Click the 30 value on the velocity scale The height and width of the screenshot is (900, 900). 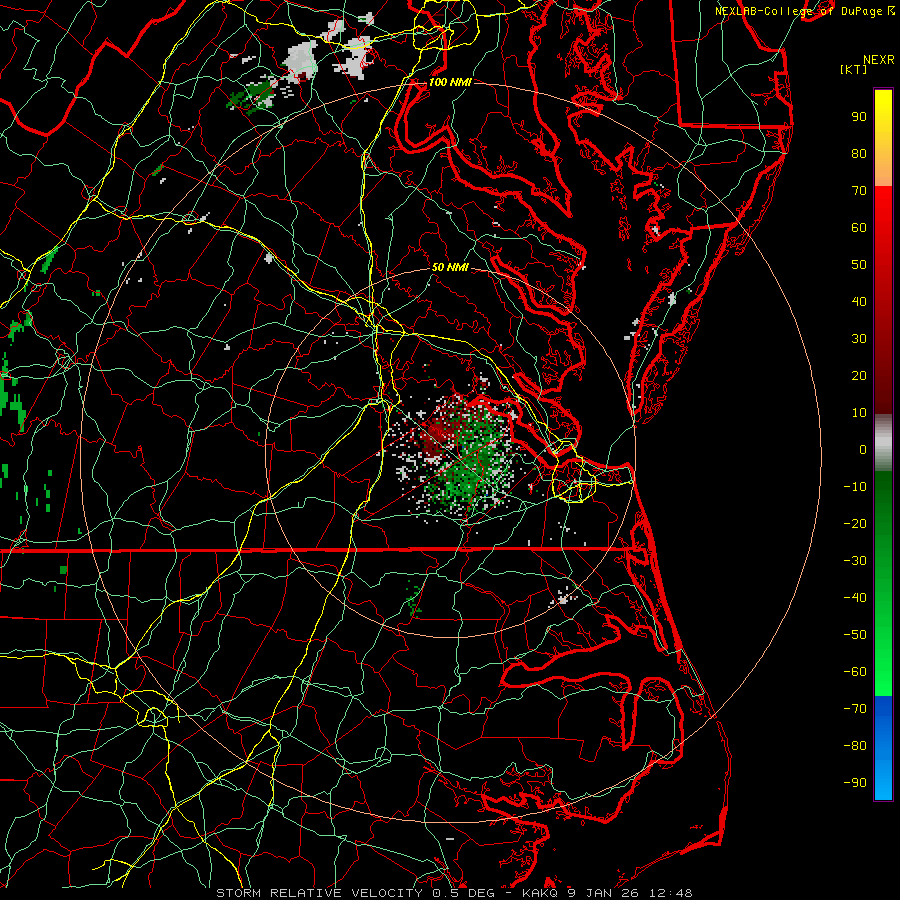pyautogui.click(x=859, y=339)
